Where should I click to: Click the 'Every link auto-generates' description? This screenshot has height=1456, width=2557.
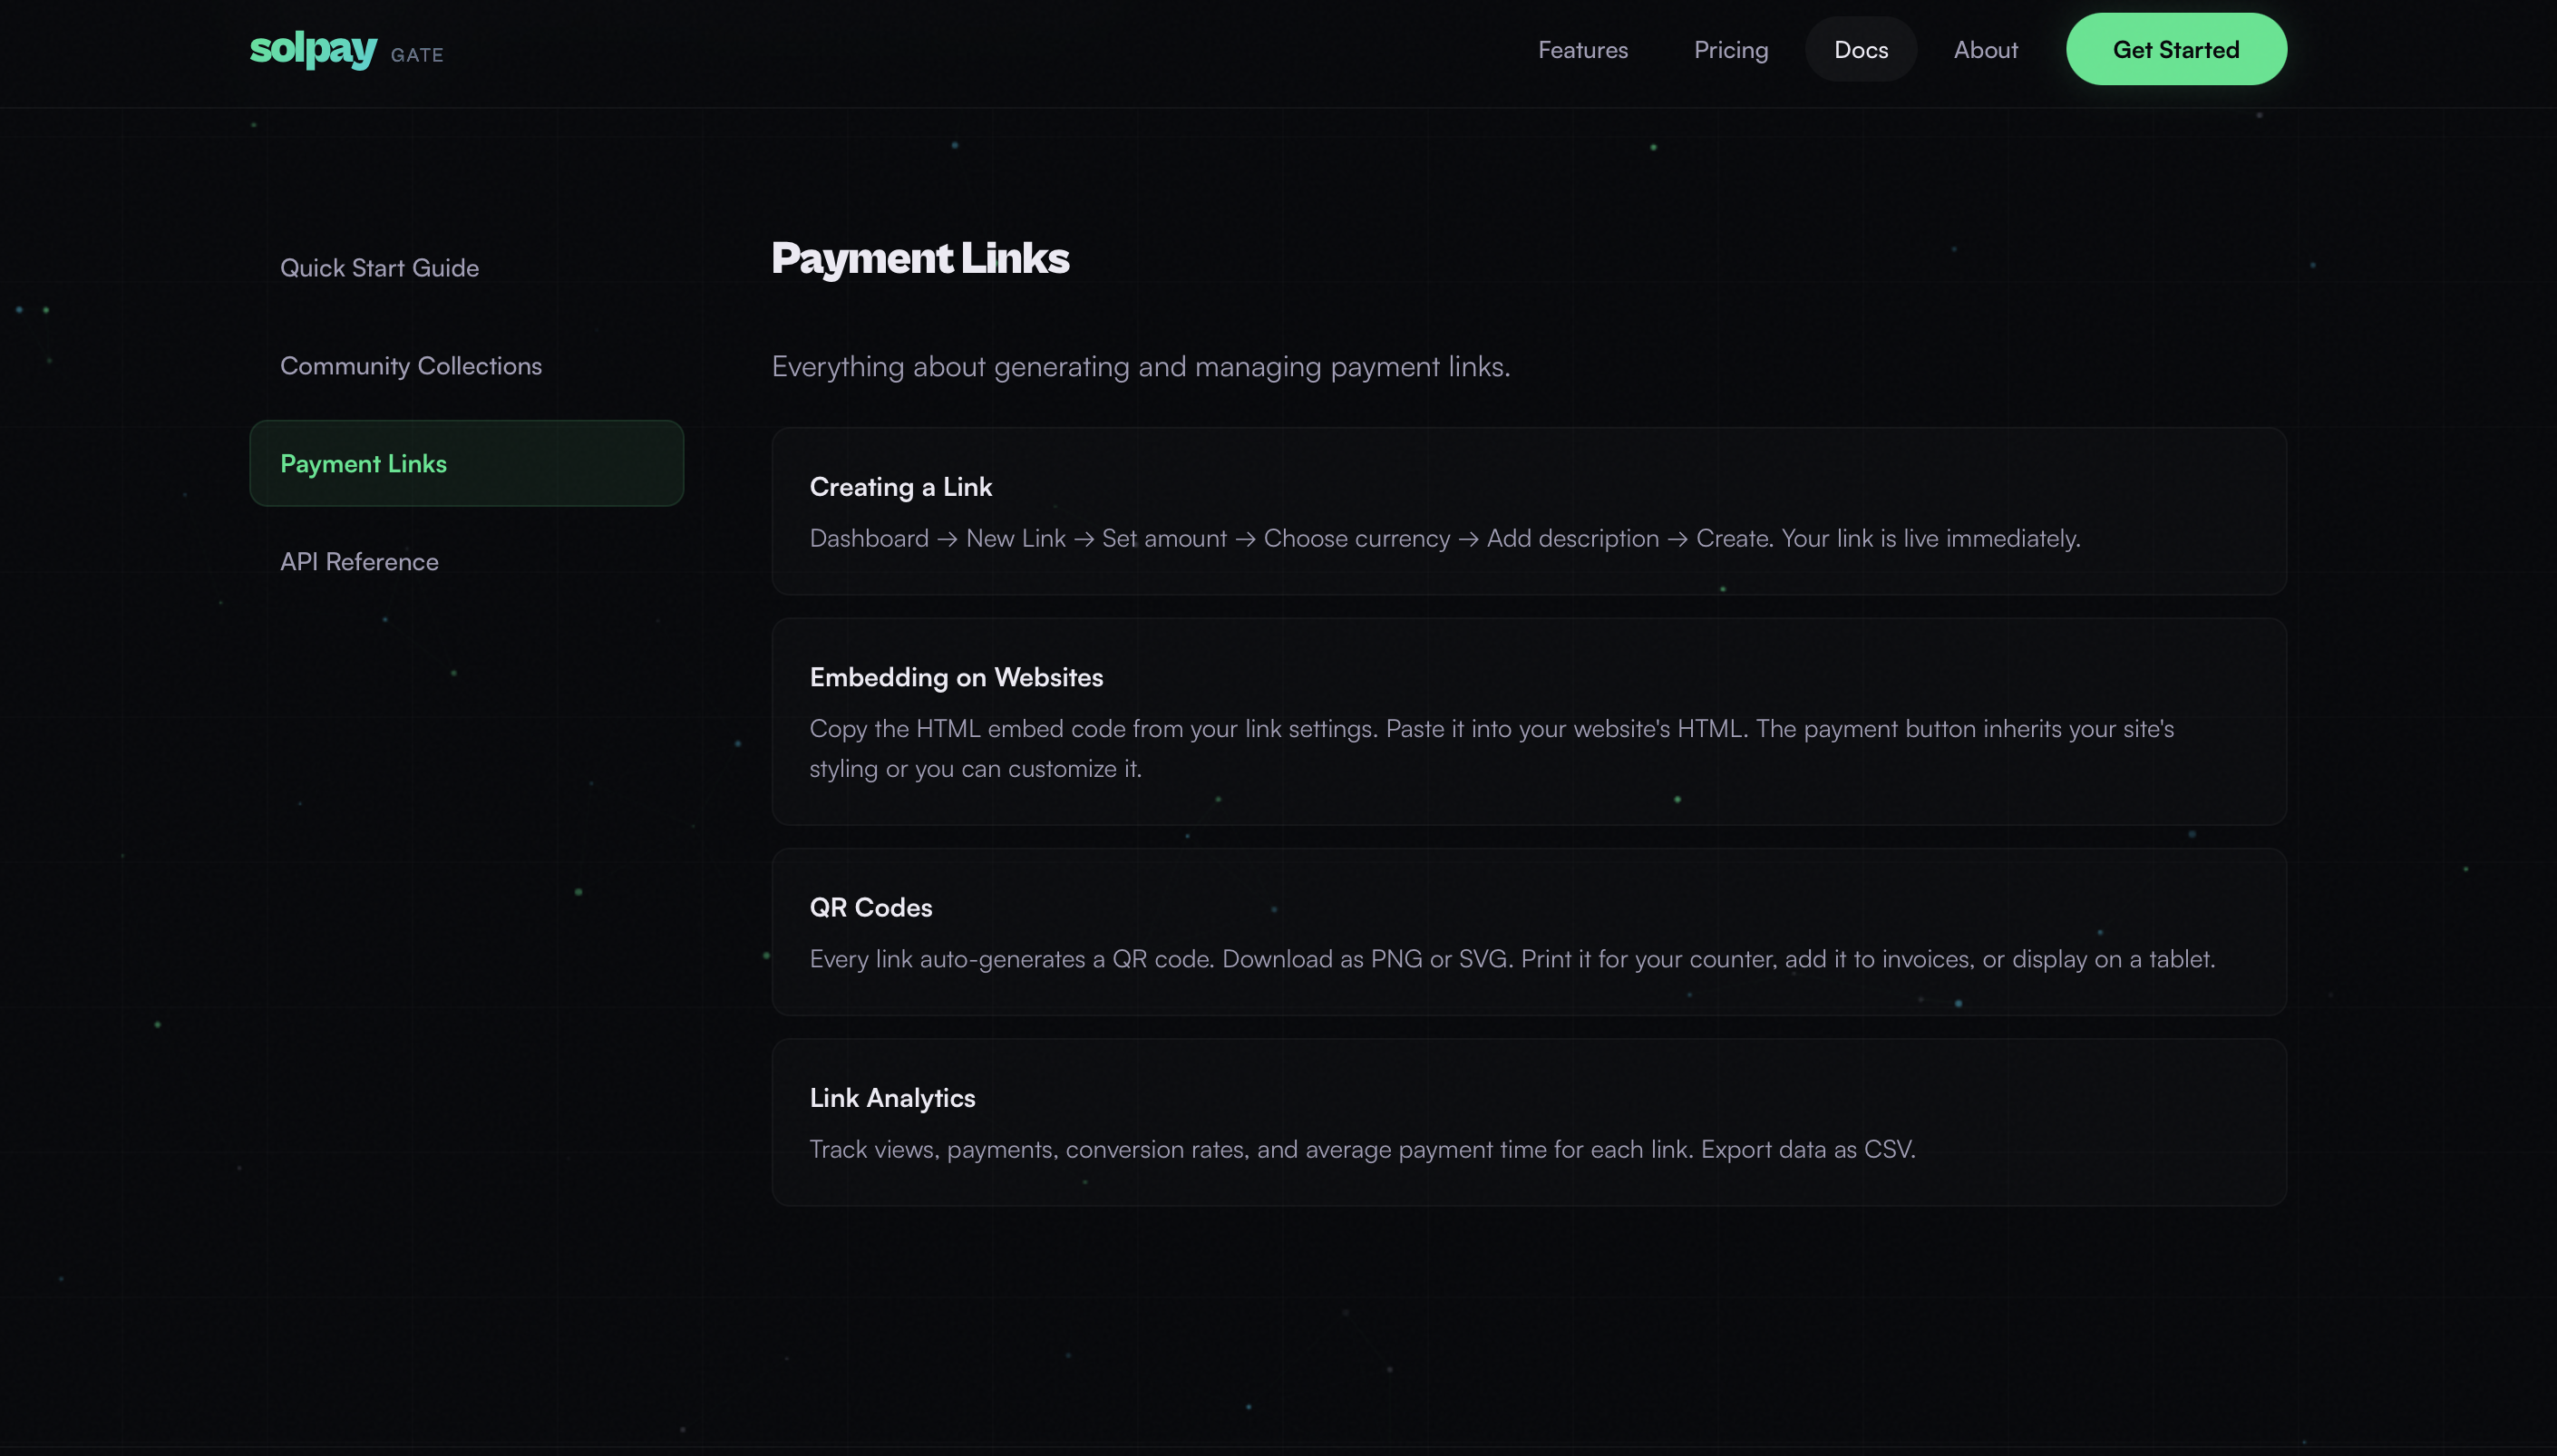coord(1512,960)
